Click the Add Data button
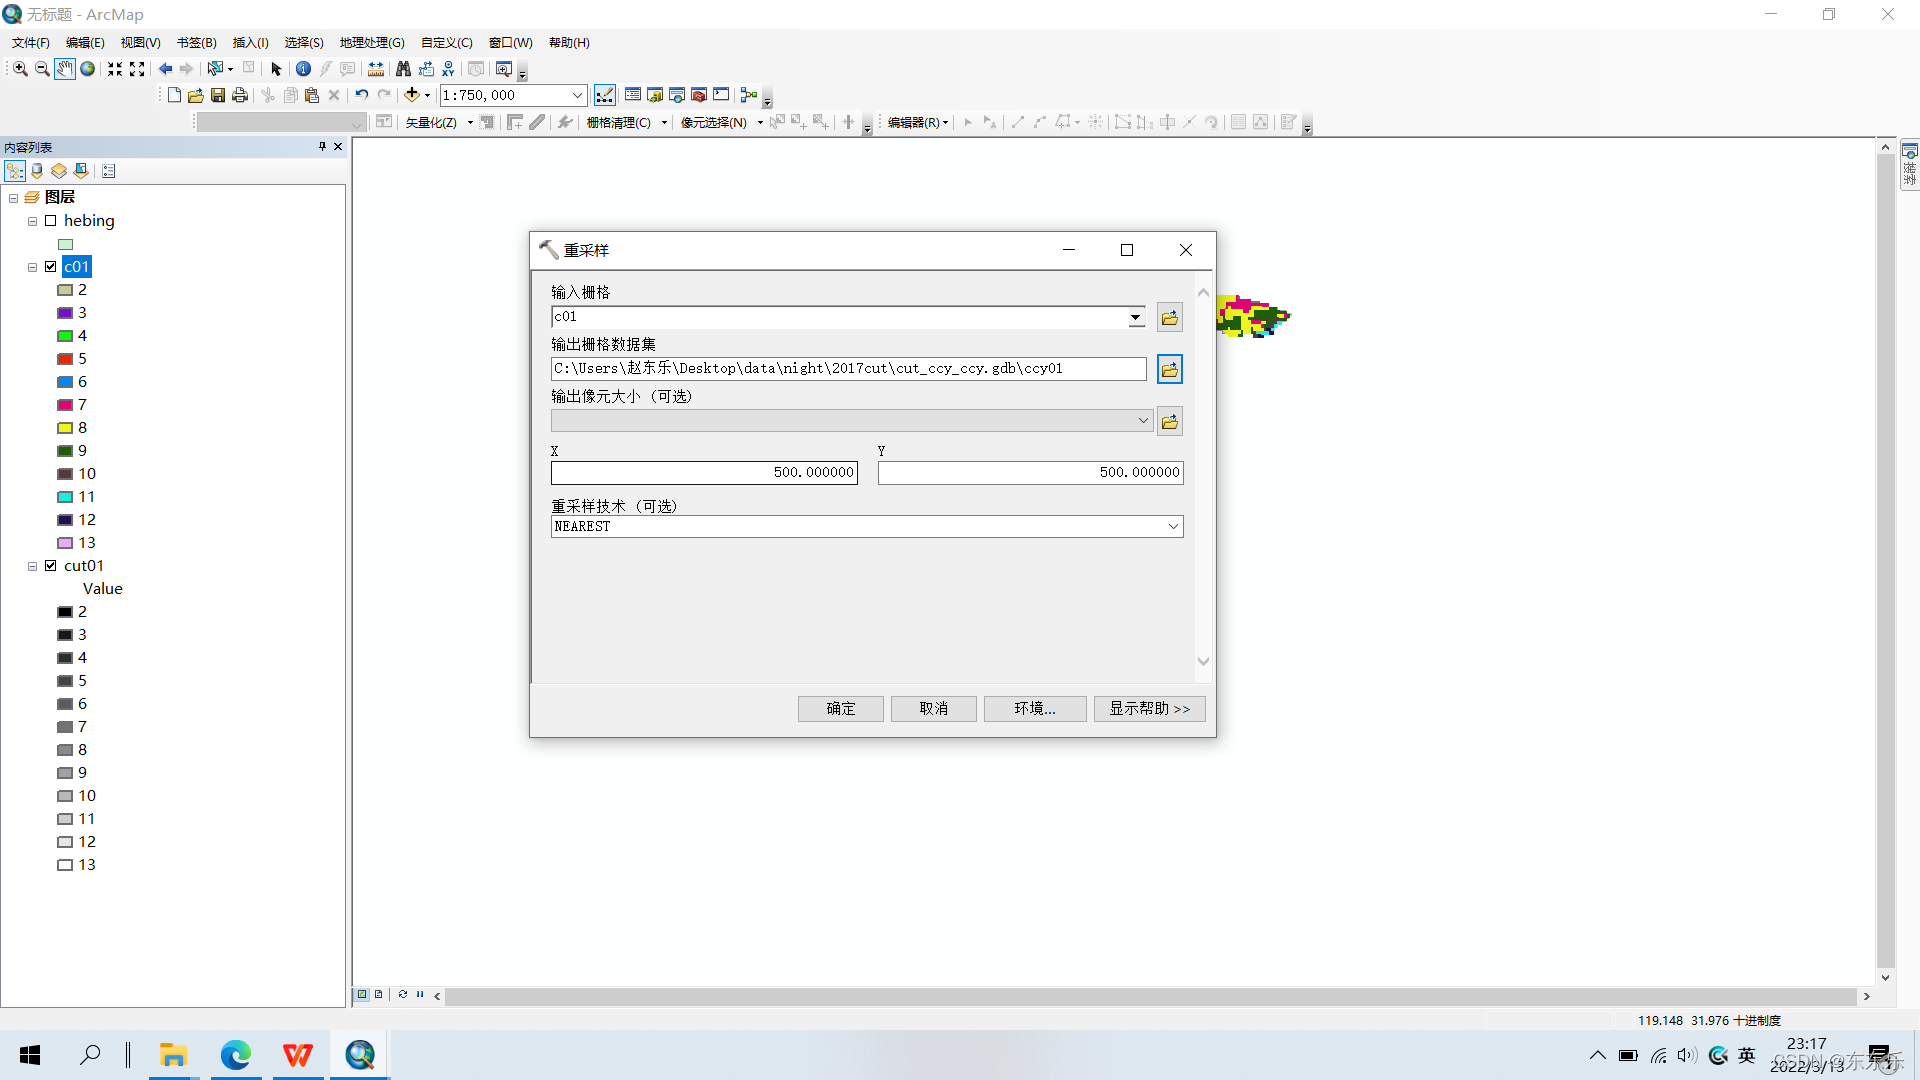Viewport: 1920px width, 1080px height. (411, 95)
